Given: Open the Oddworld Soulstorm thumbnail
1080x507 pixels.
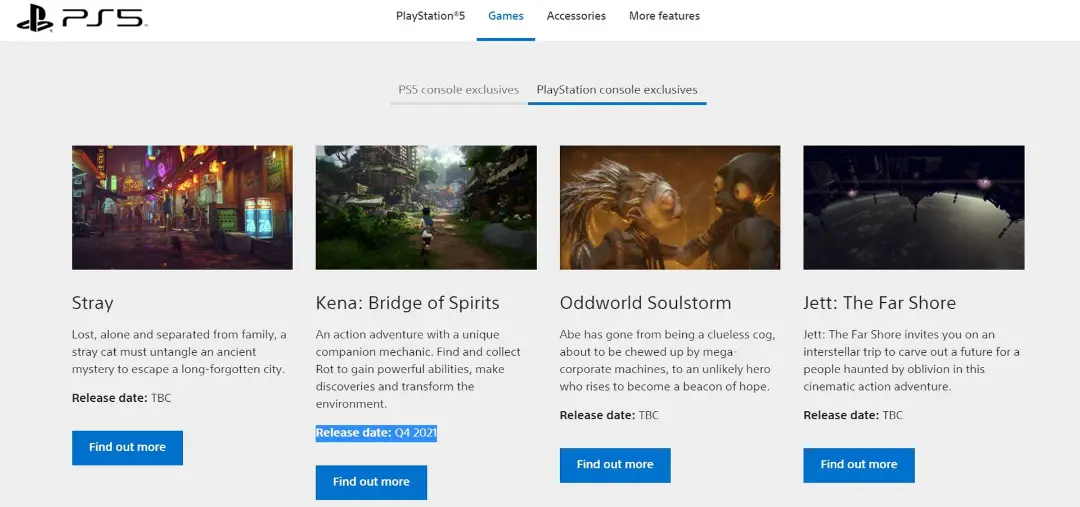Looking at the screenshot, I should pos(670,207).
